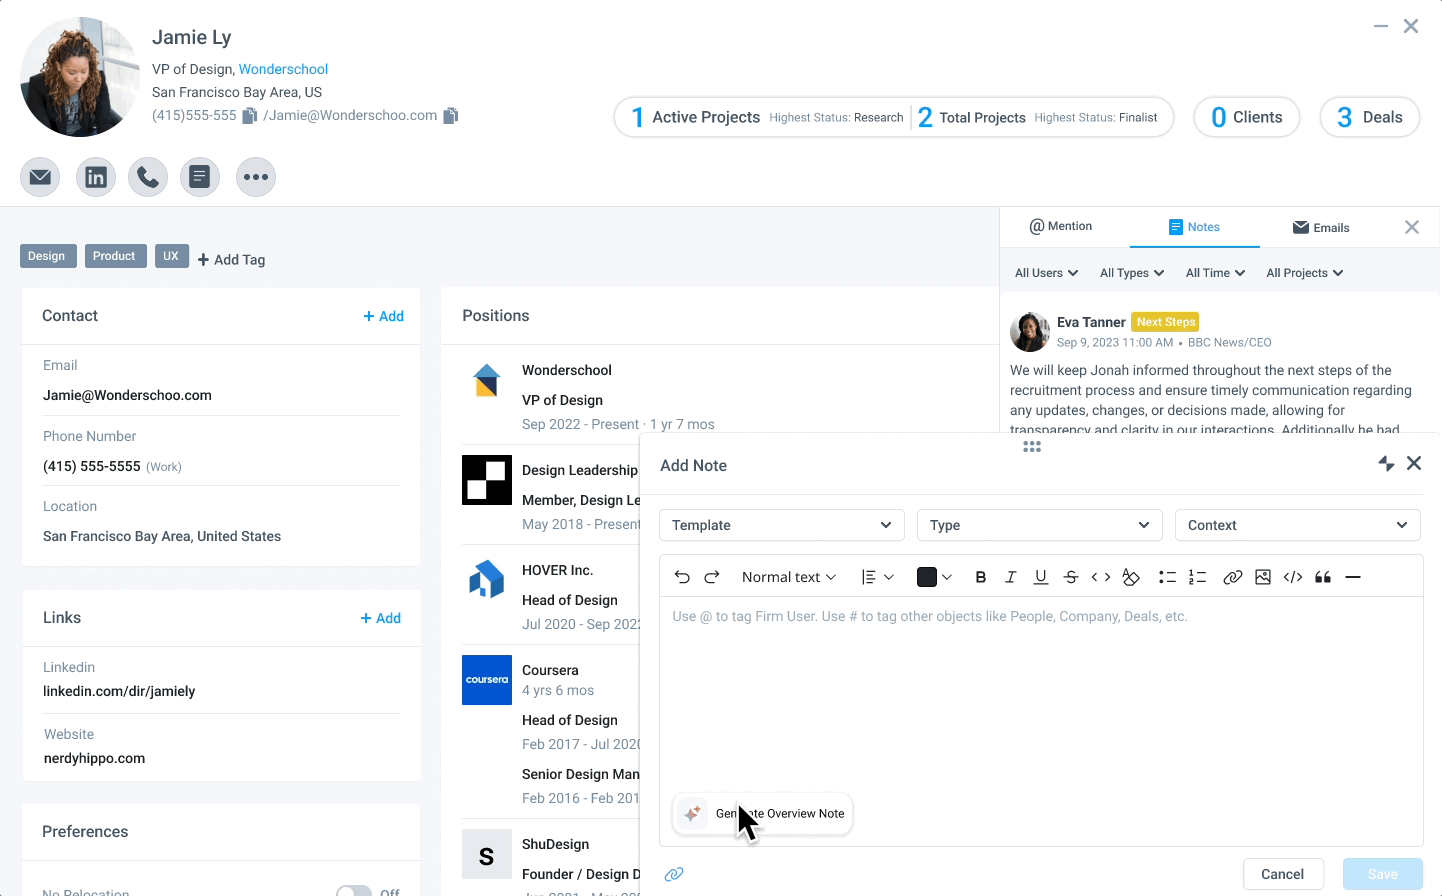Insert link from editor toolbar
The width and height of the screenshot is (1442, 896).
(x=1233, y=577)
